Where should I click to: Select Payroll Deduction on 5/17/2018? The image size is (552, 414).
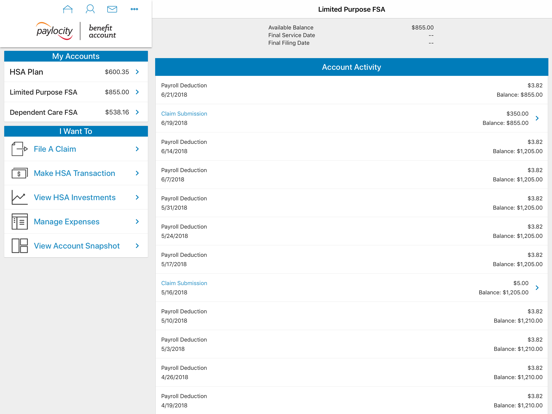coord(351,259)
